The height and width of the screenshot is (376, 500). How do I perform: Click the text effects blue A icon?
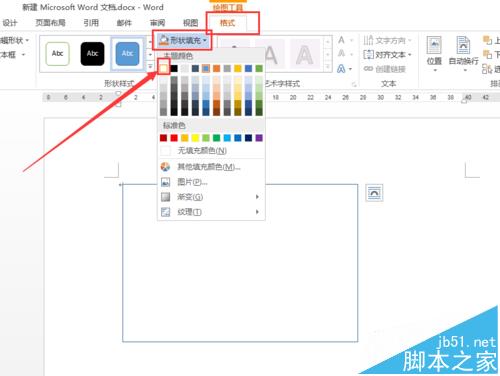[341, 69]
